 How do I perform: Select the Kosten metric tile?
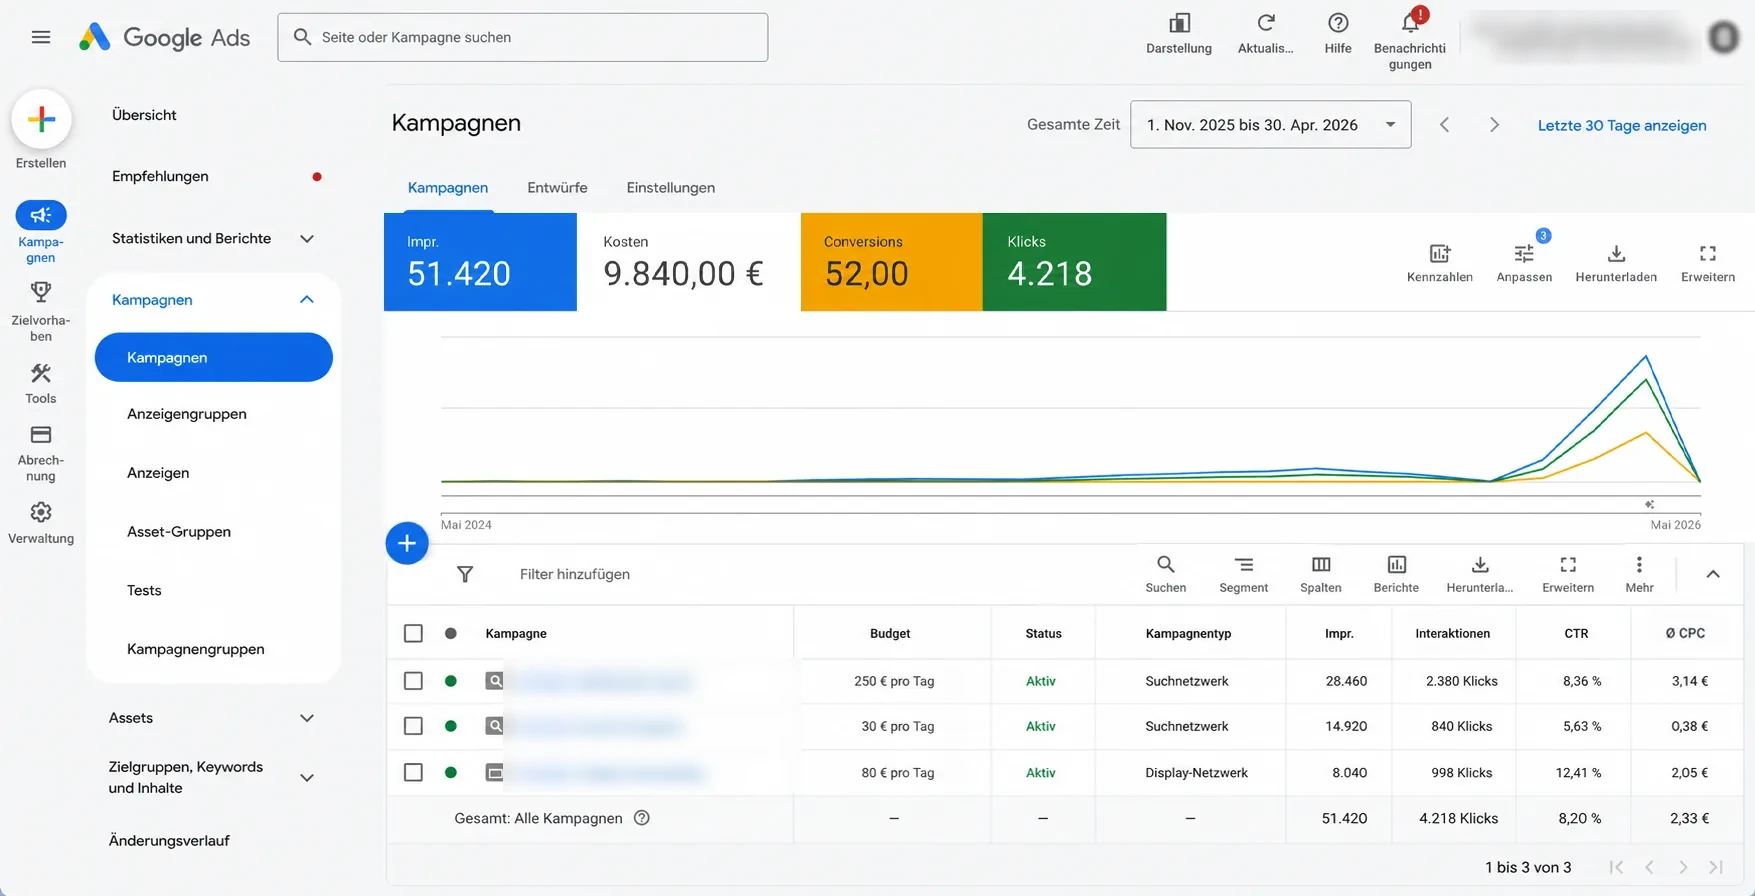click(689, 262)
